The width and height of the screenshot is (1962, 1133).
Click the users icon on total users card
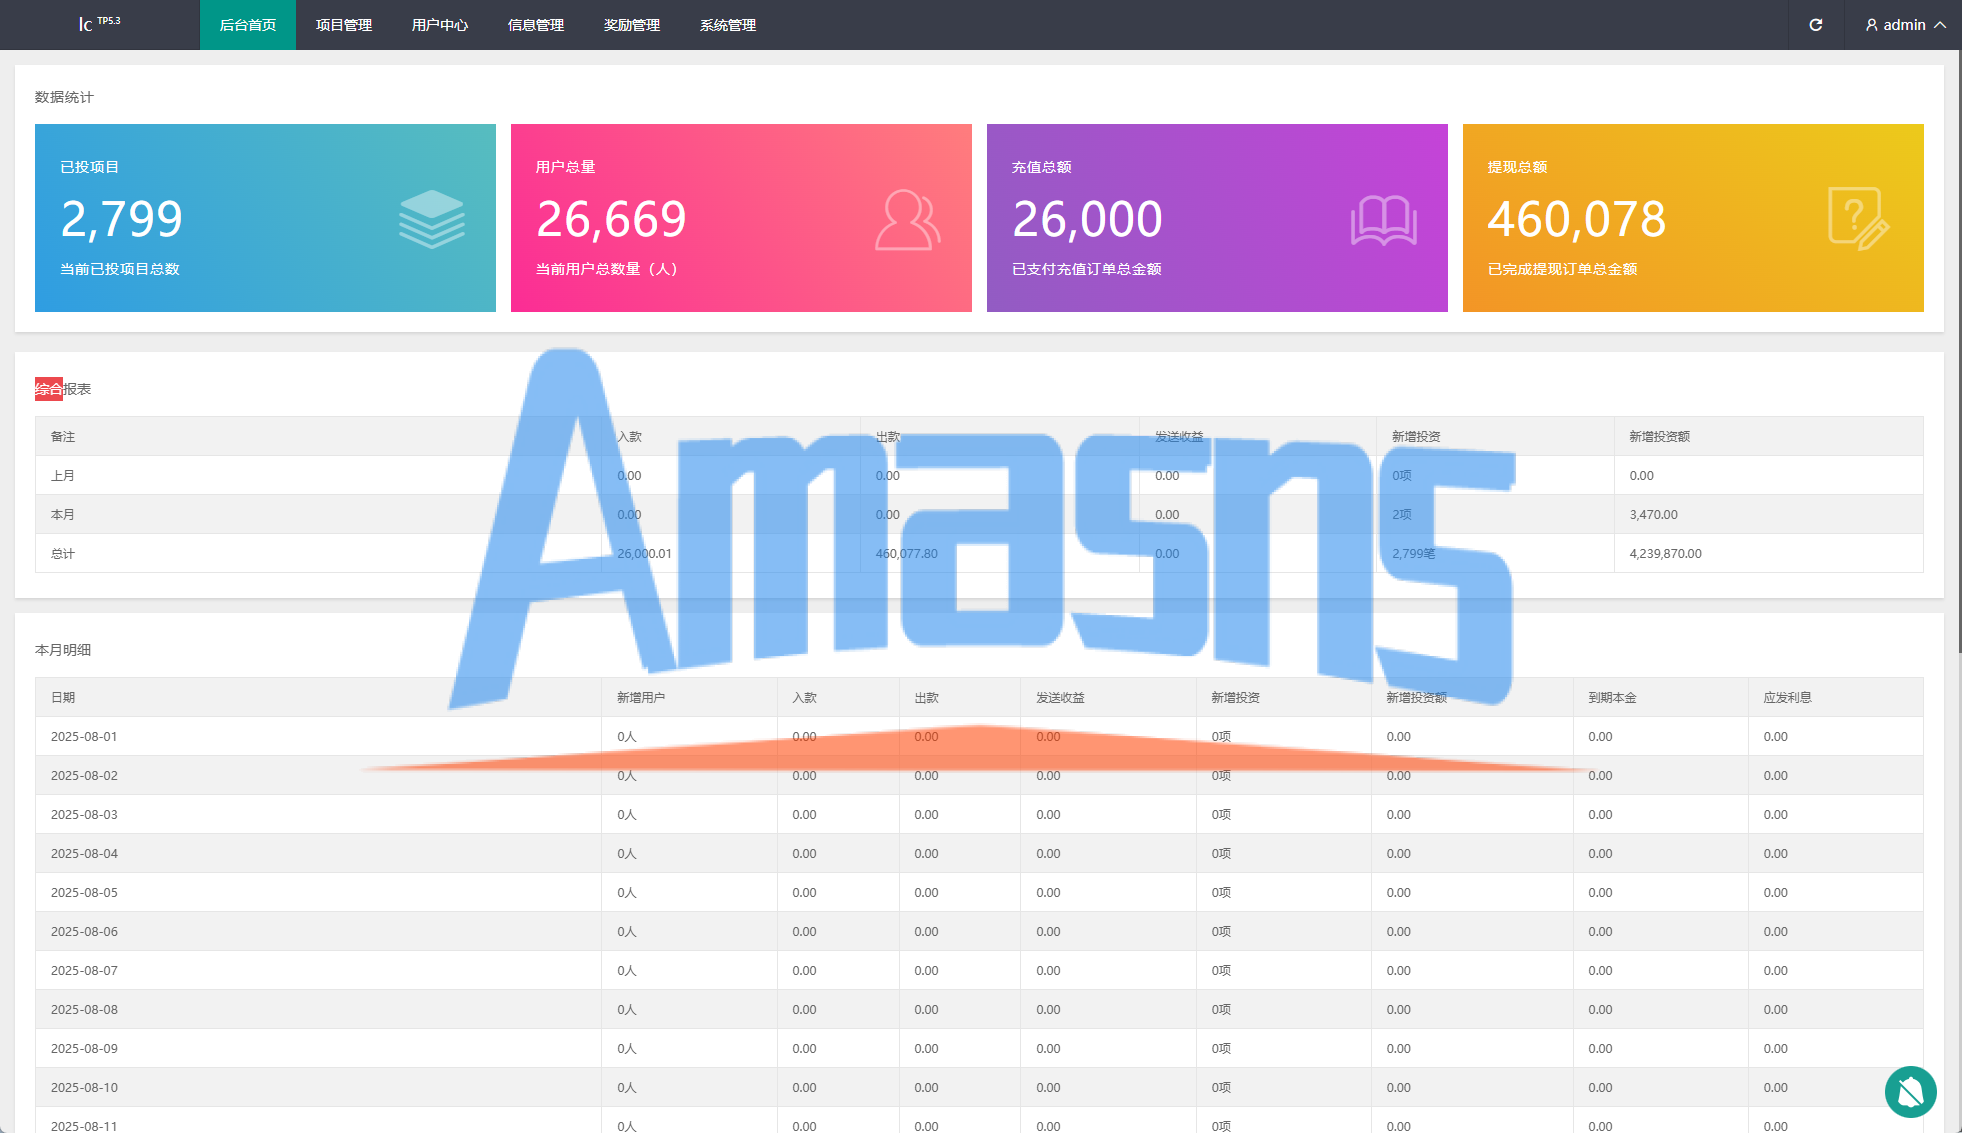(x=907, y=219)
